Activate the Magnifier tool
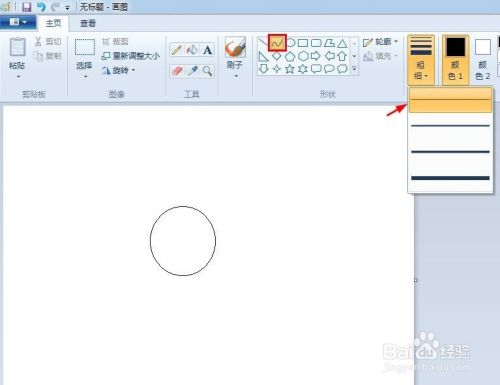 point(207,71)
